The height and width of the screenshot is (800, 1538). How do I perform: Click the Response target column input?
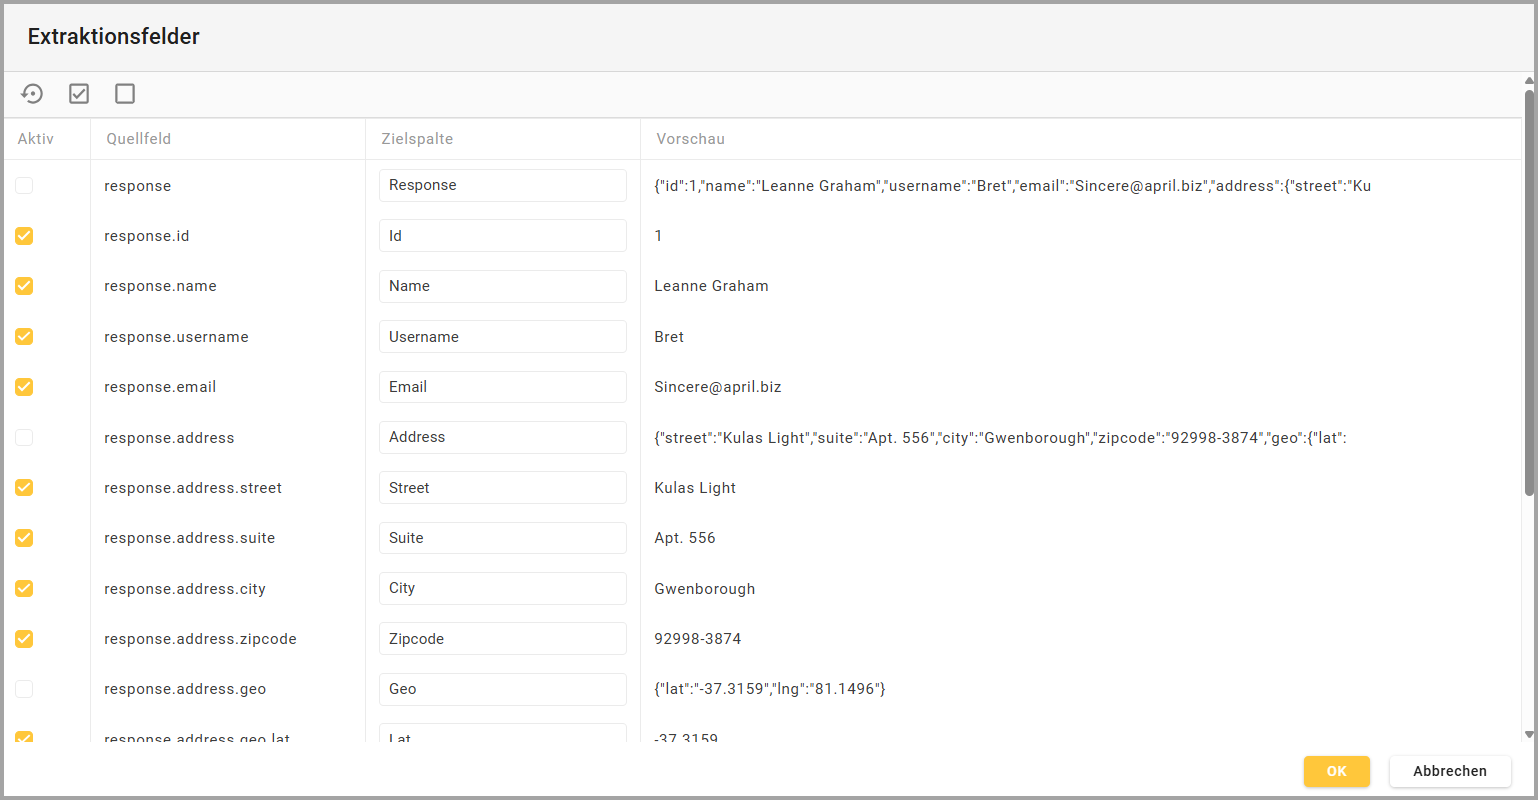click(x=502, y=186)
